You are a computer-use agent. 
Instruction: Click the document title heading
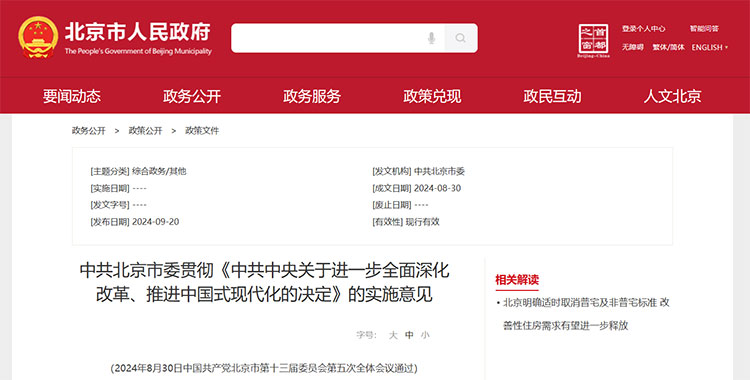click(x=265, y=282)
